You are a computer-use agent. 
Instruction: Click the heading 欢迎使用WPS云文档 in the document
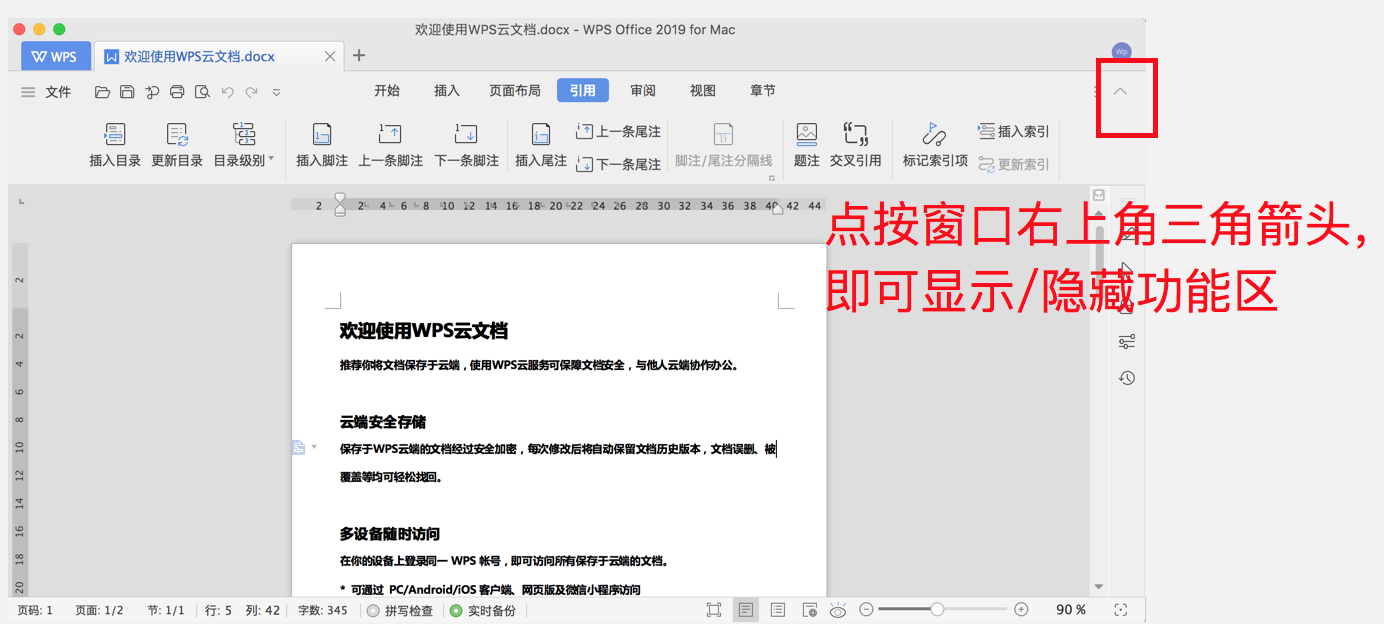pos(424,331)
